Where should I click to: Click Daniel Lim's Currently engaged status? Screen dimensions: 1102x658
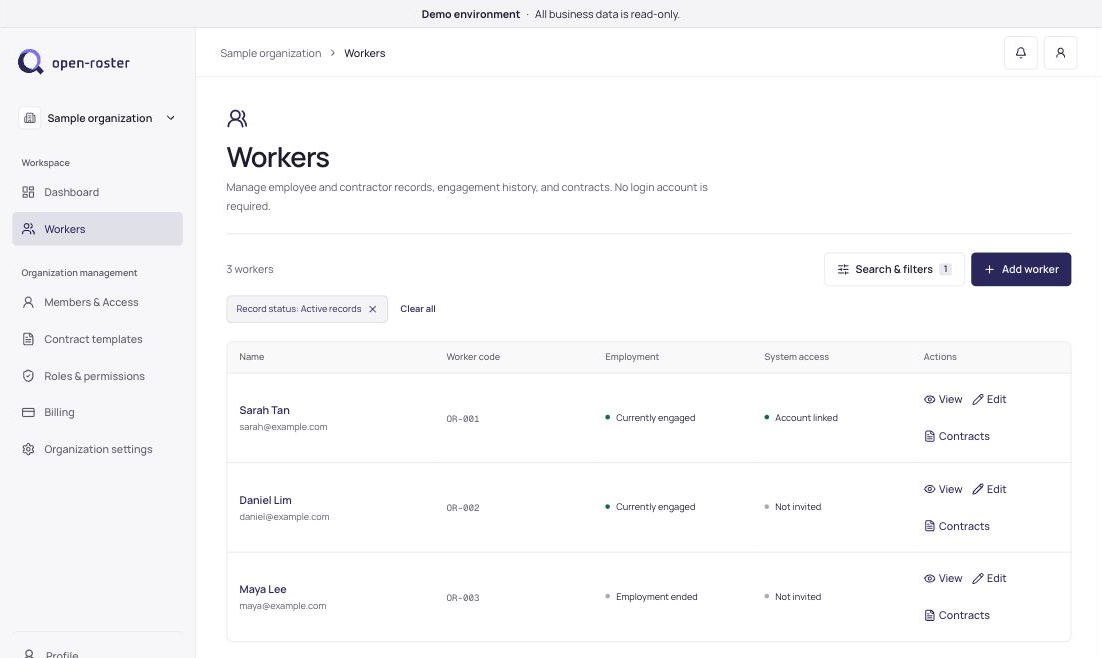coord(650,507)
